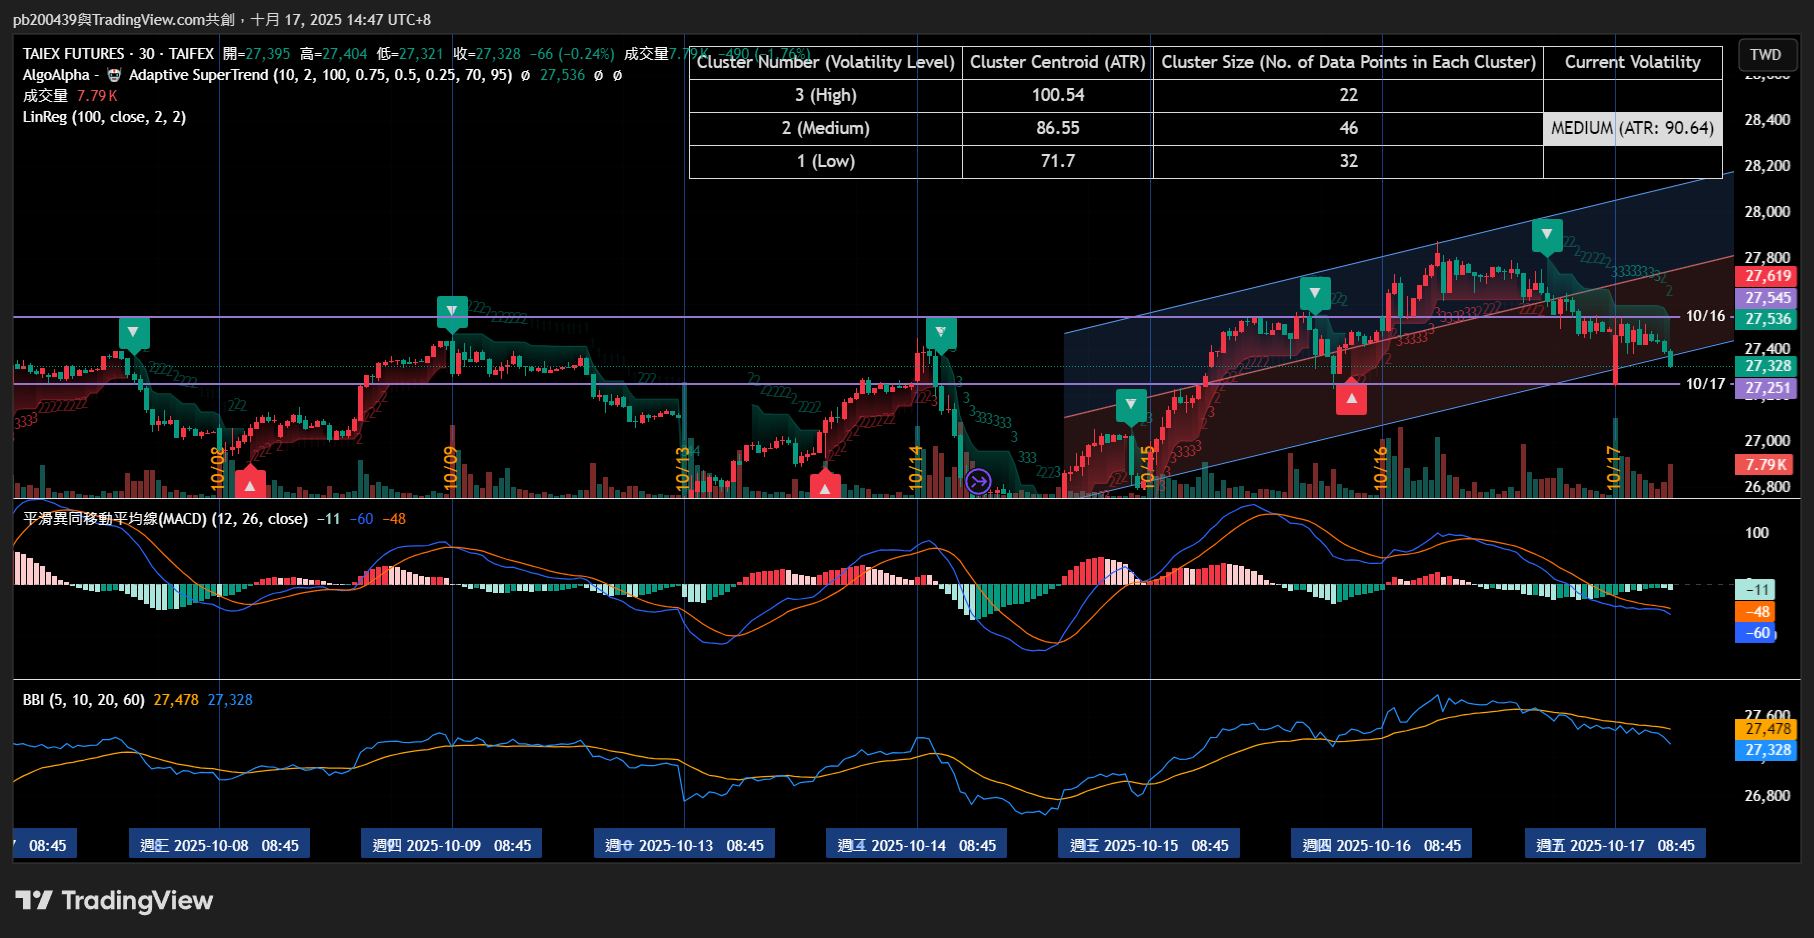Click the 2025-10-13 date label on time axis
The width and height of the screenshot is (1814, 938).
point(684,845)
